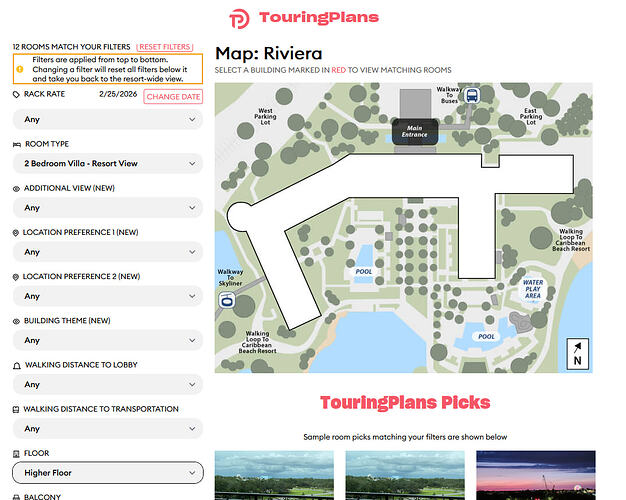Click the north compass icon on map
This screenshot has height=500, width=626.
pyautogui.click(x=578, y=355)
